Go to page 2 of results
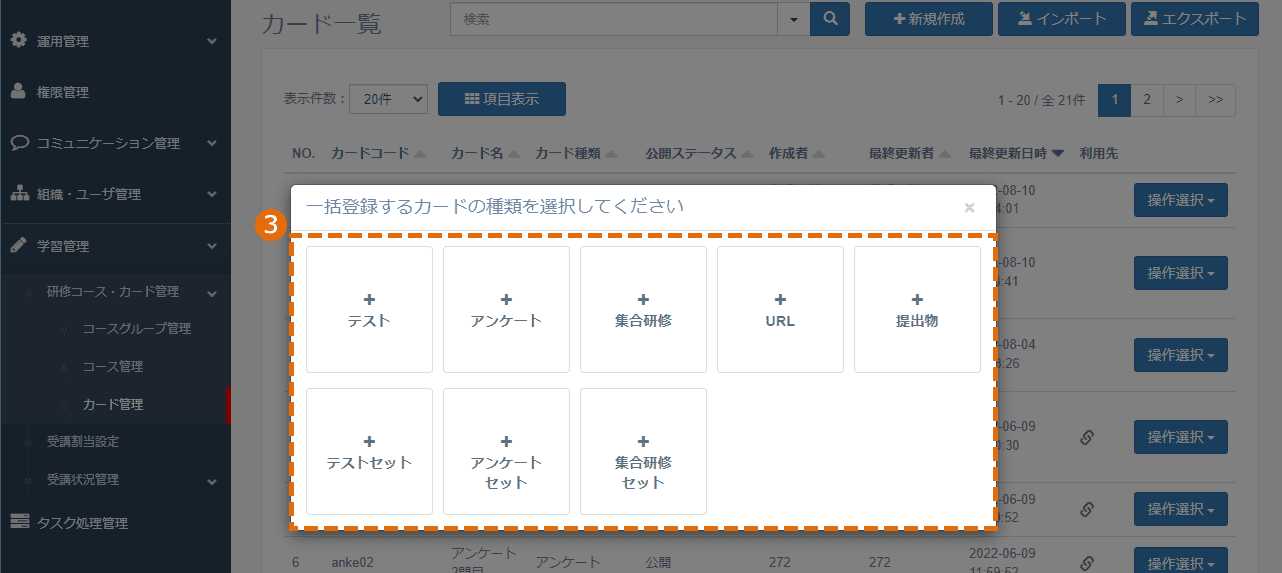This screenshot has height=573, width=1282. pyautogui.click(x=1147, y=100)
